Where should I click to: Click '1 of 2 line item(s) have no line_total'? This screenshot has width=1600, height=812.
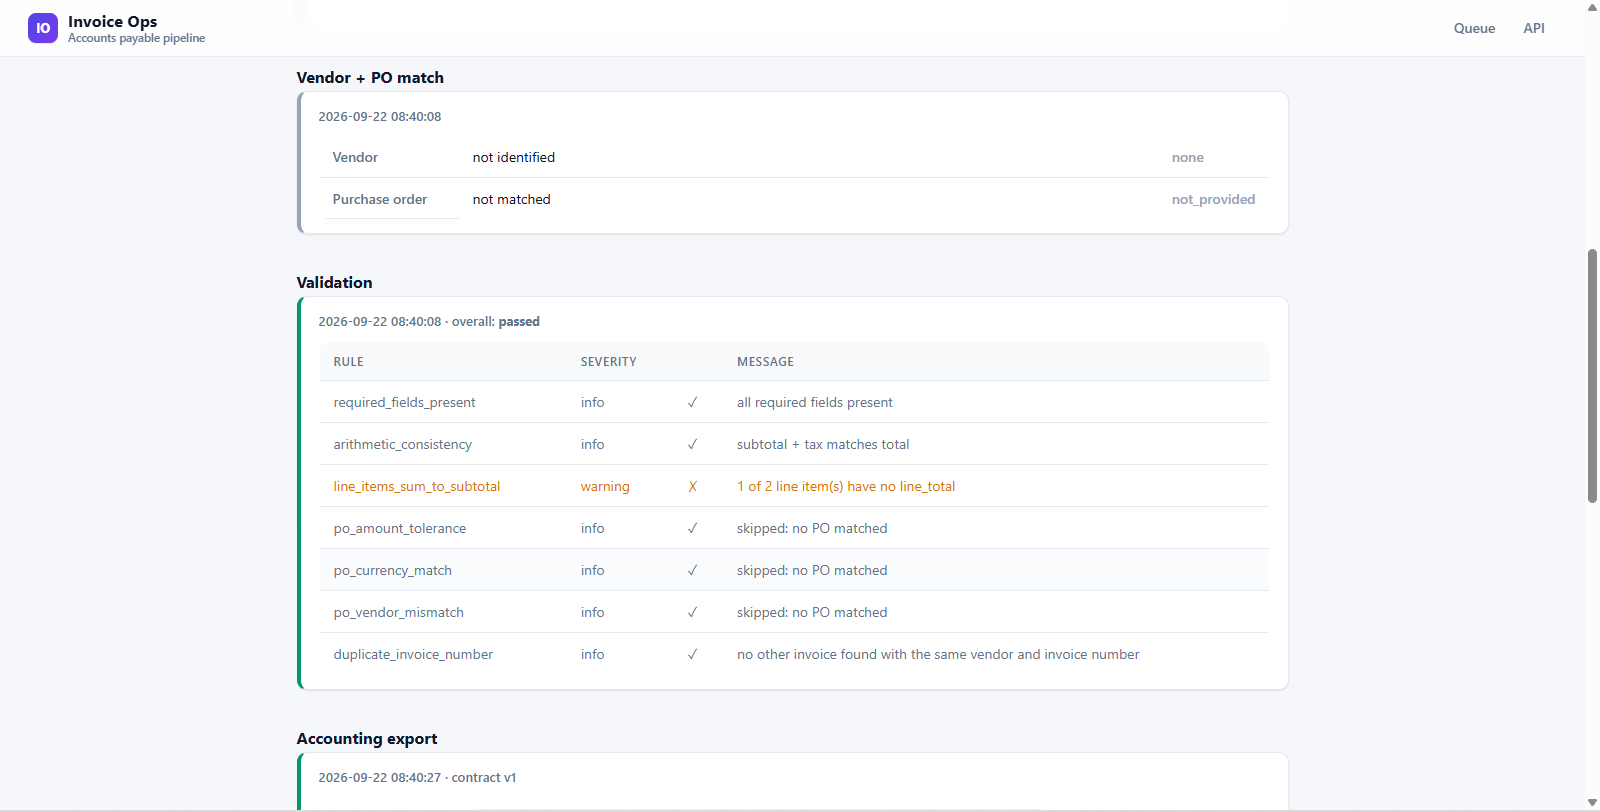tap(846, 486)
